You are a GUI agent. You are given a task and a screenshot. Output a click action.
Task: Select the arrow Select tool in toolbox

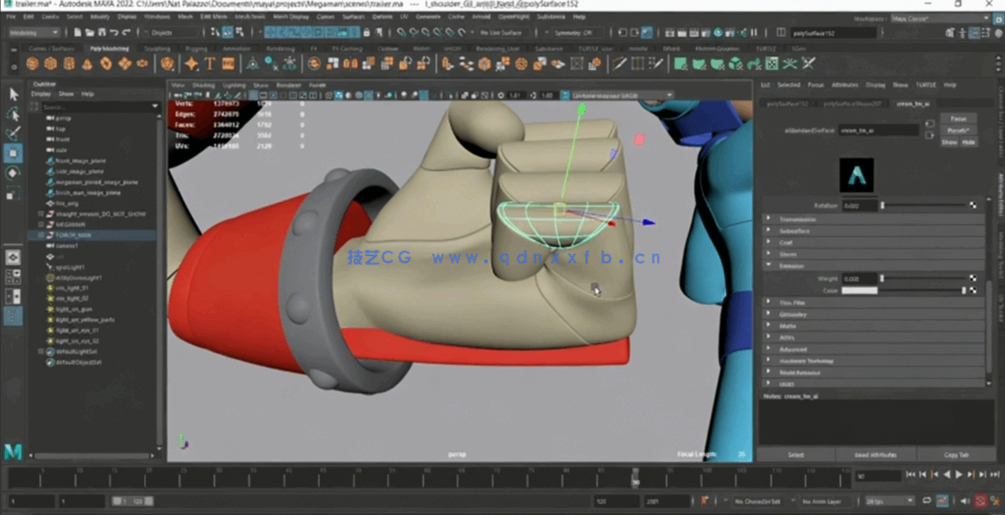[13, 94]
